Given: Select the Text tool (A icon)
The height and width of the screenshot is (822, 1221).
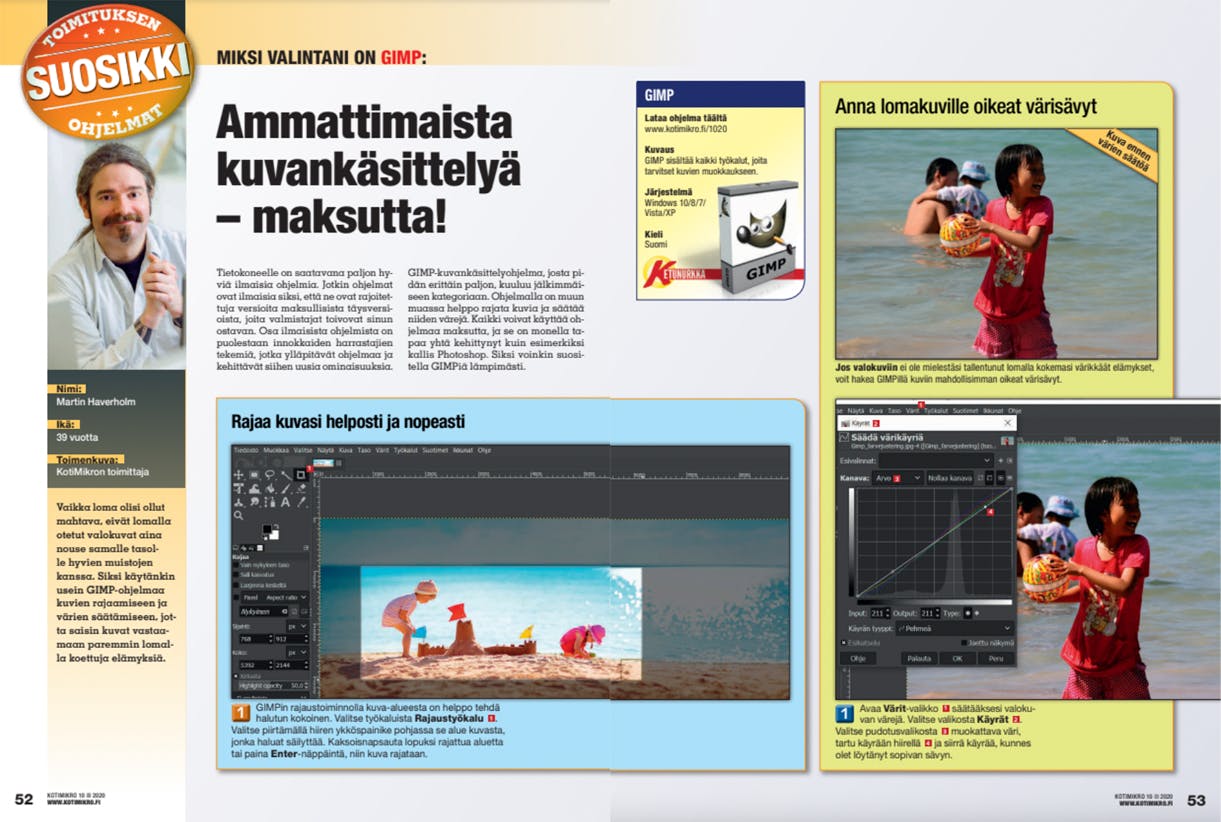Looking at the screenshot, I should tap(285, 502).
